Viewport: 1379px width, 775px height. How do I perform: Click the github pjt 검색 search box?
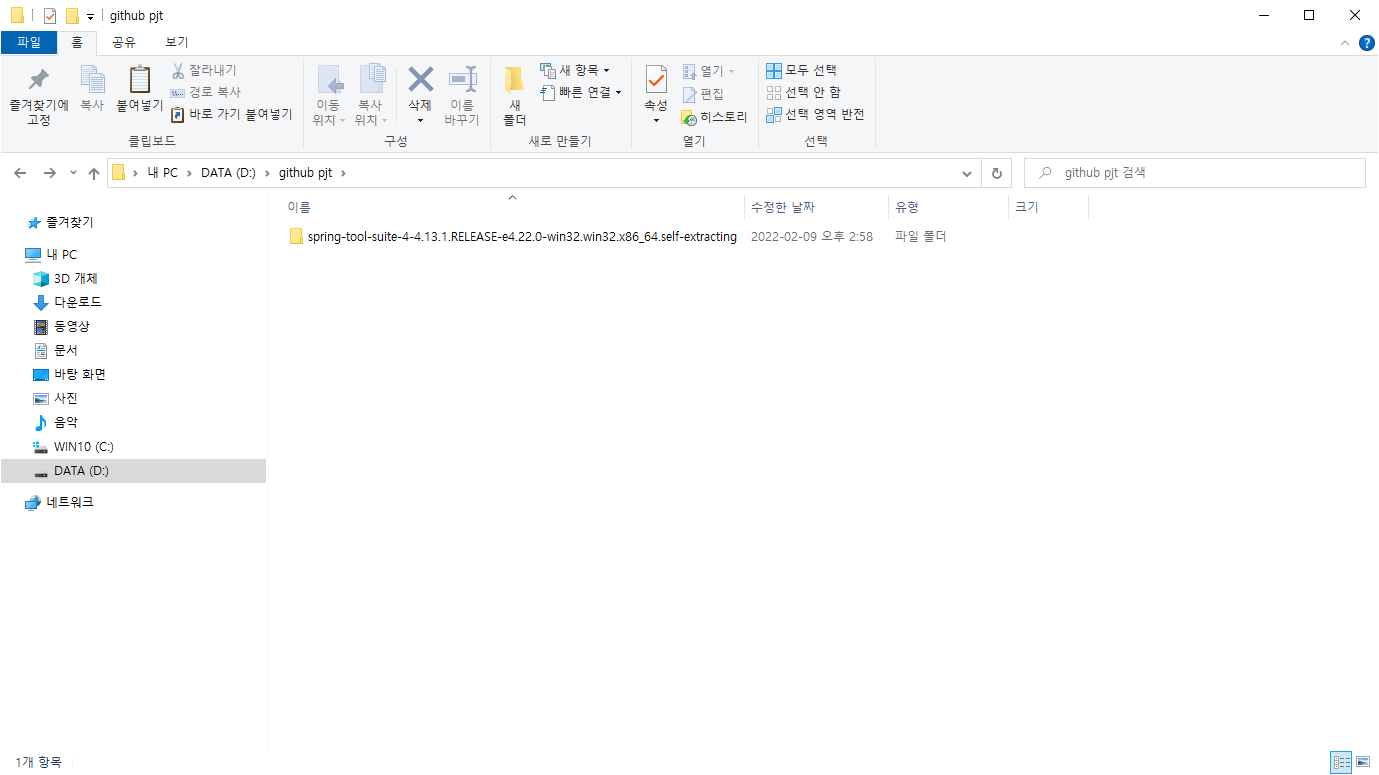[x=1195, y=173]
